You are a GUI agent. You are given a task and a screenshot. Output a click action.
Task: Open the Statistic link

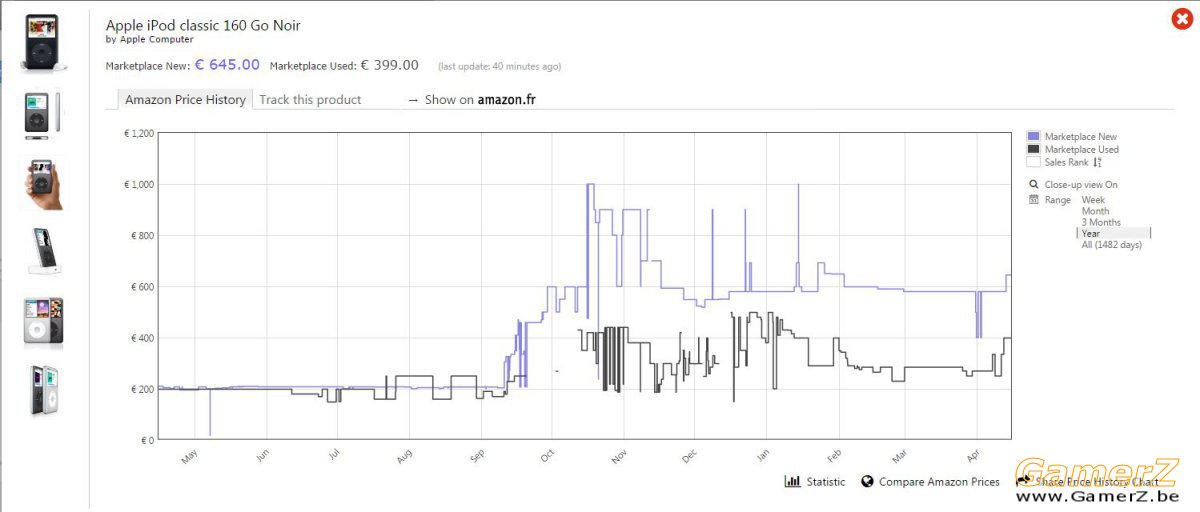(825, 482)
